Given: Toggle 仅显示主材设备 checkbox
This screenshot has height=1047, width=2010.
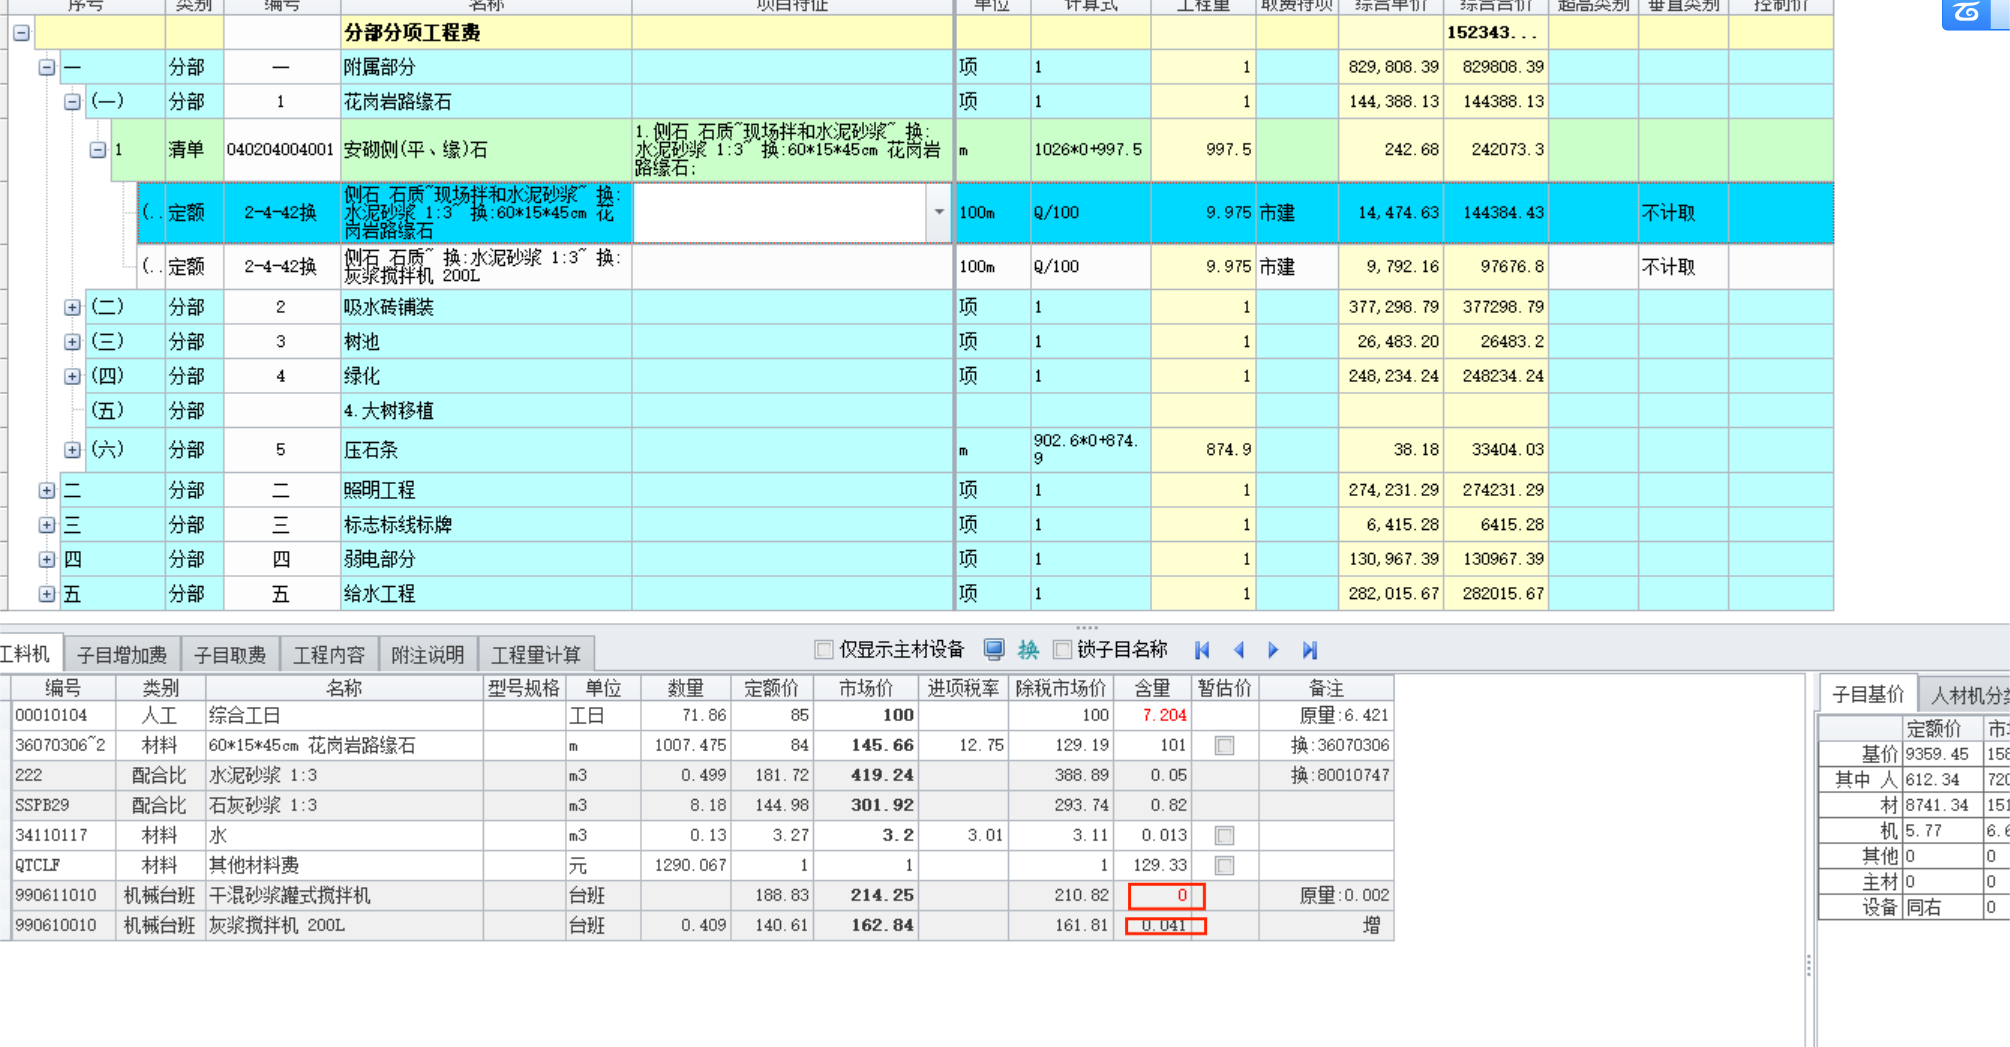Looking at the screenshot, I should [x=824, y=650].
